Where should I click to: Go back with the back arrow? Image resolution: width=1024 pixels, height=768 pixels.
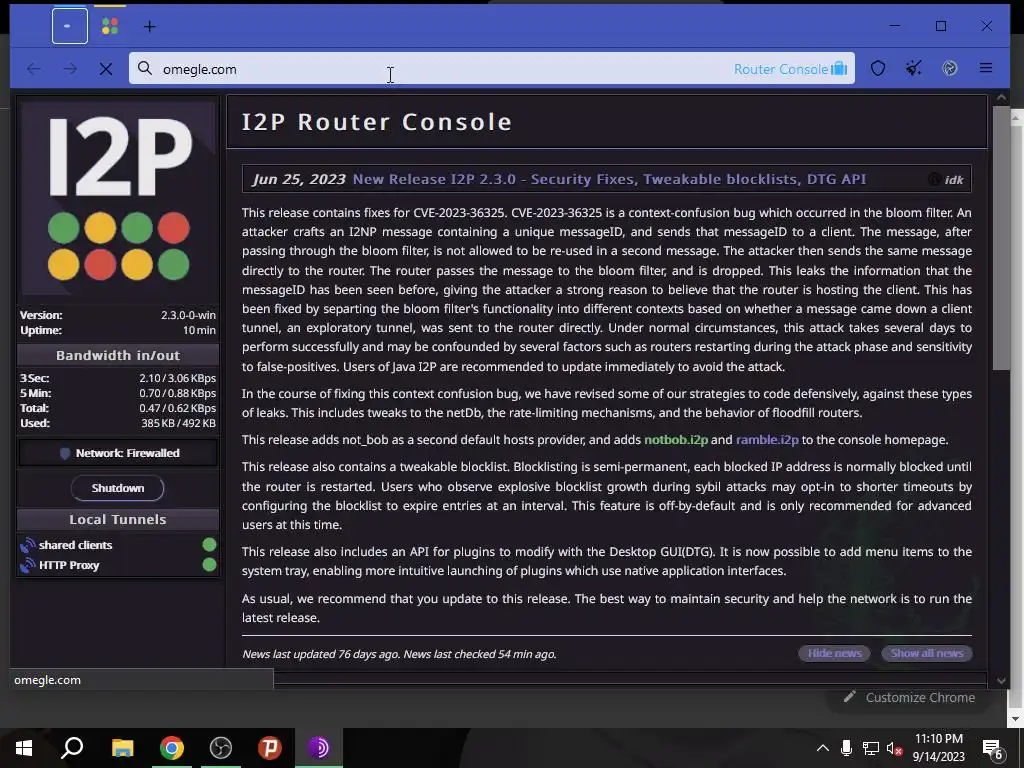click(34, 69)
